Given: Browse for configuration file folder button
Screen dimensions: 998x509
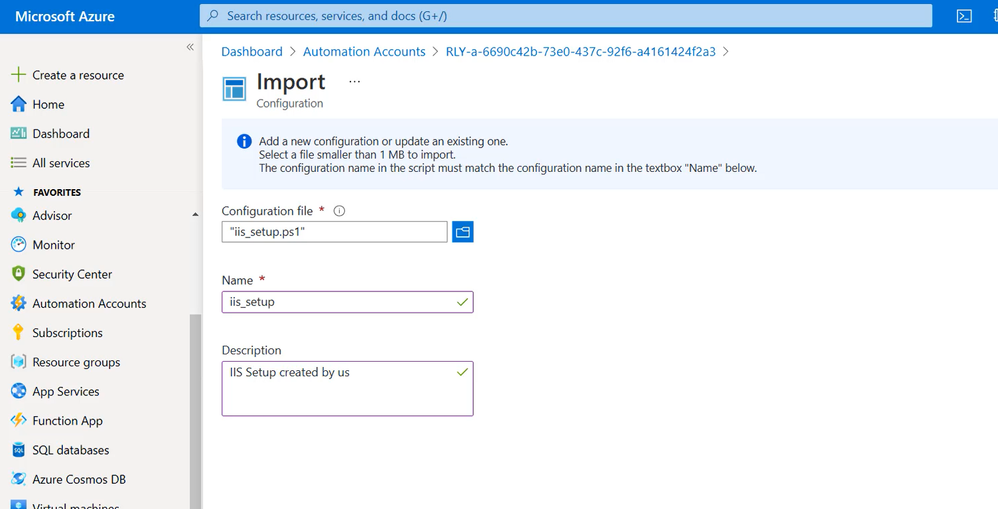Looking at the screenshot, I should pos(463,232).
